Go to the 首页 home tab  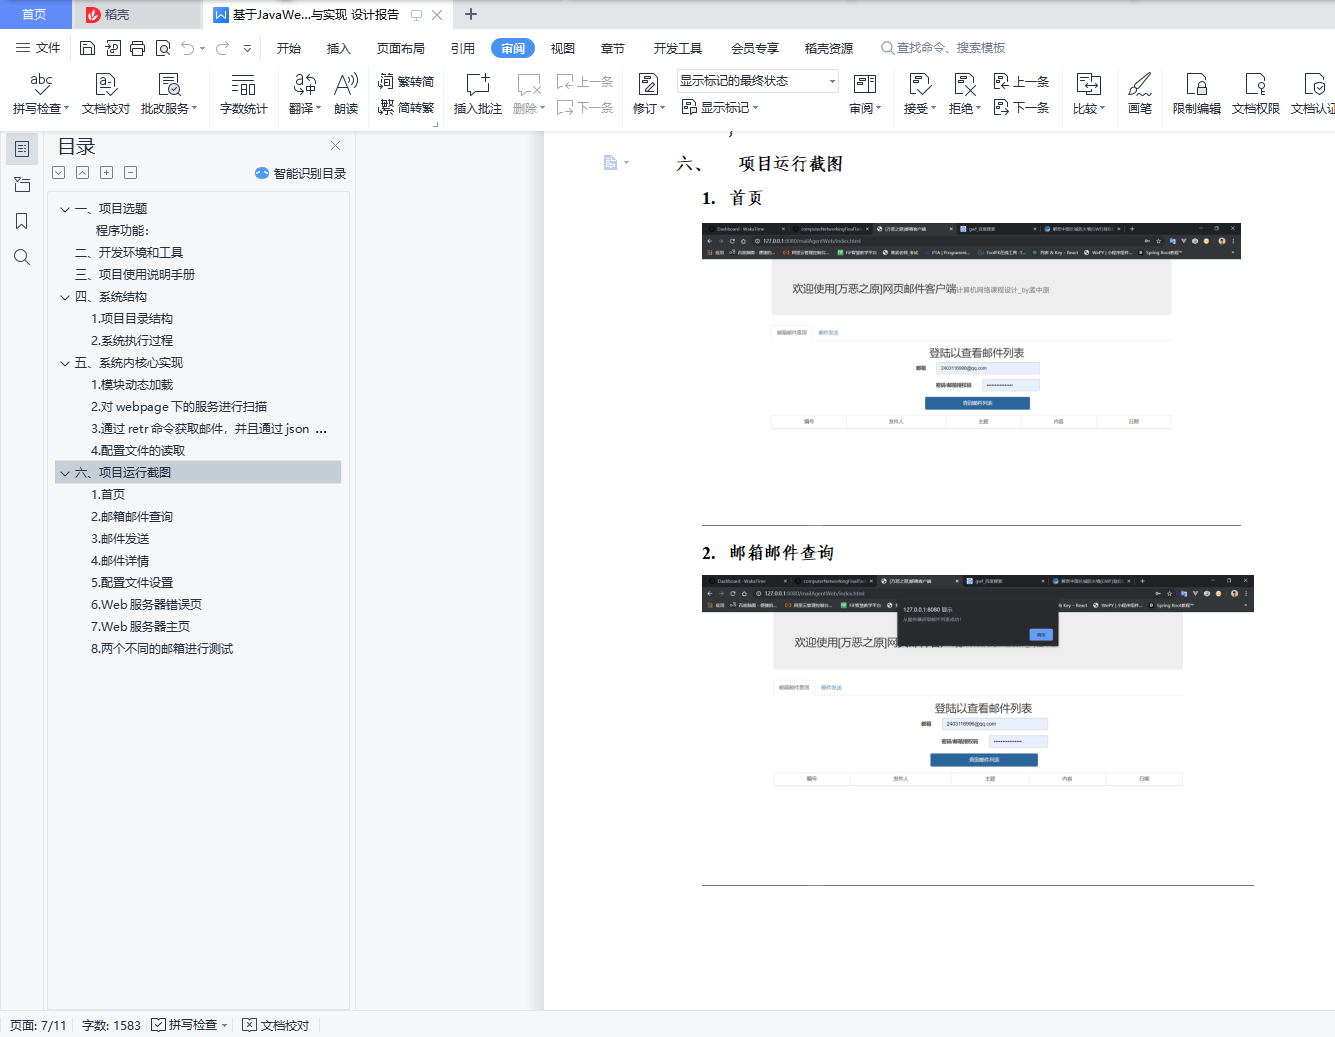34,14
